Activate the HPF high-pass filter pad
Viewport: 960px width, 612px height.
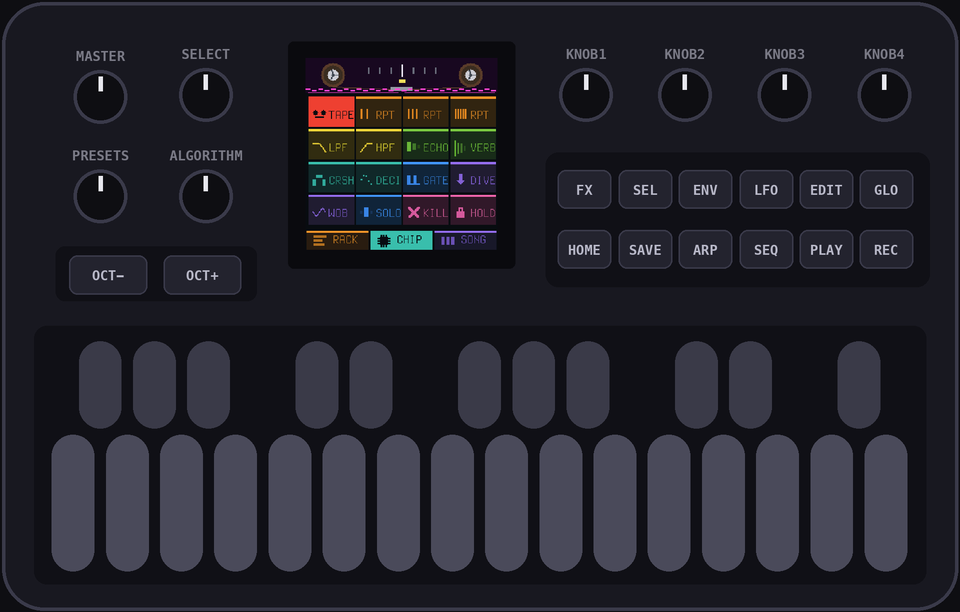378,145
